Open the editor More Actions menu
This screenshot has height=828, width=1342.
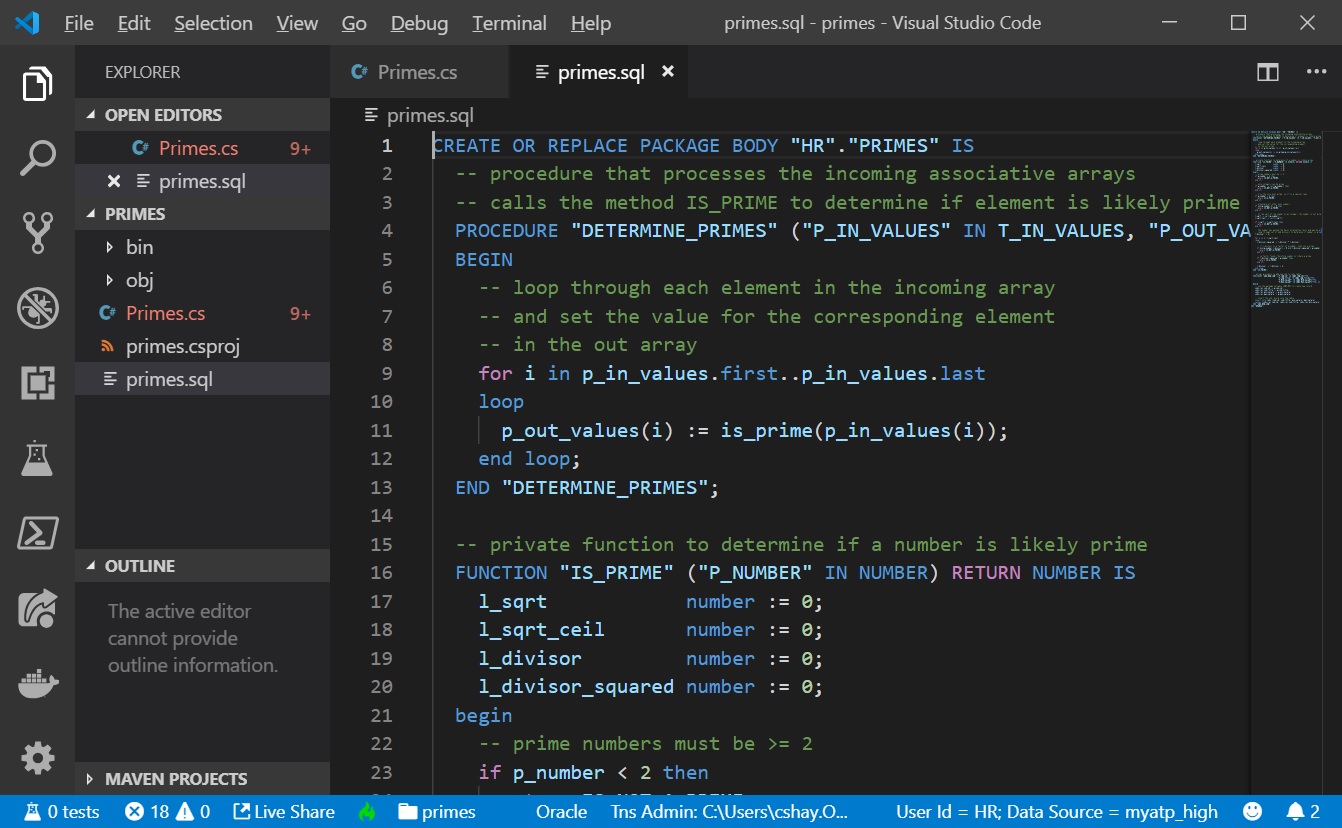(x=1316, y=72)
